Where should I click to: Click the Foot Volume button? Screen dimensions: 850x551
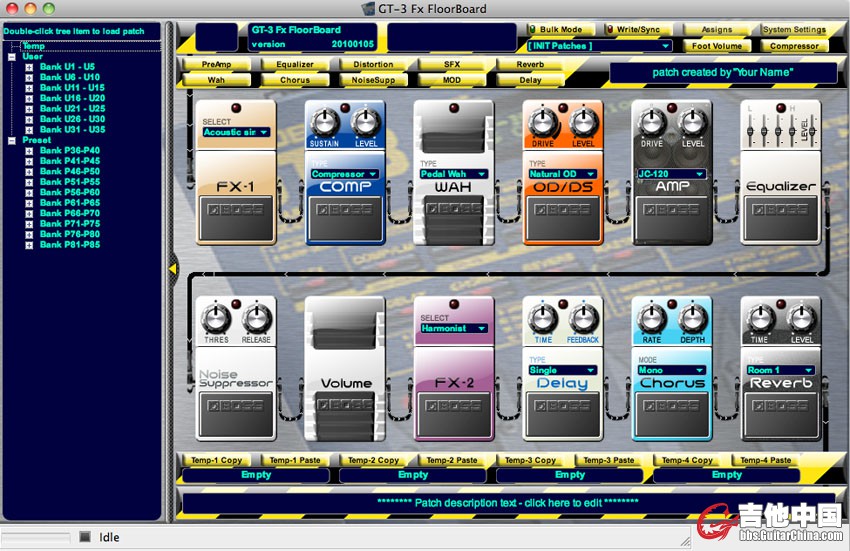717,46
